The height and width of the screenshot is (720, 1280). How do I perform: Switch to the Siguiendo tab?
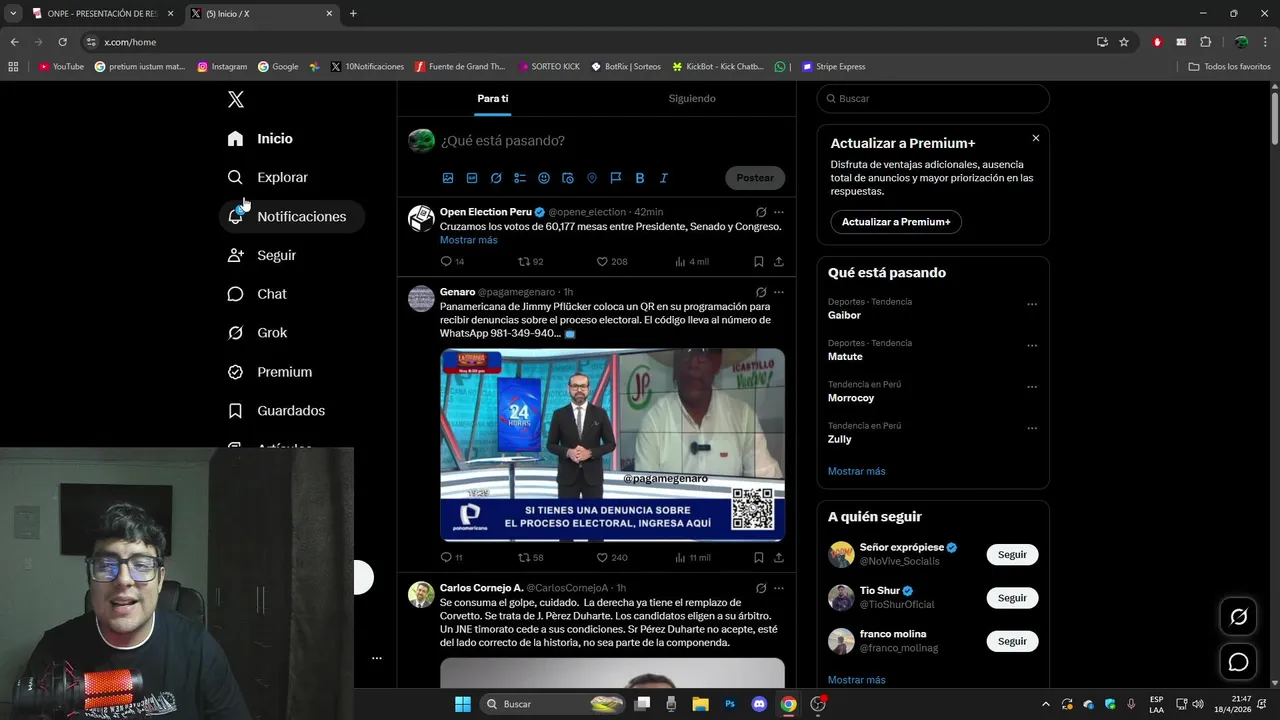(x=692, y=98)
